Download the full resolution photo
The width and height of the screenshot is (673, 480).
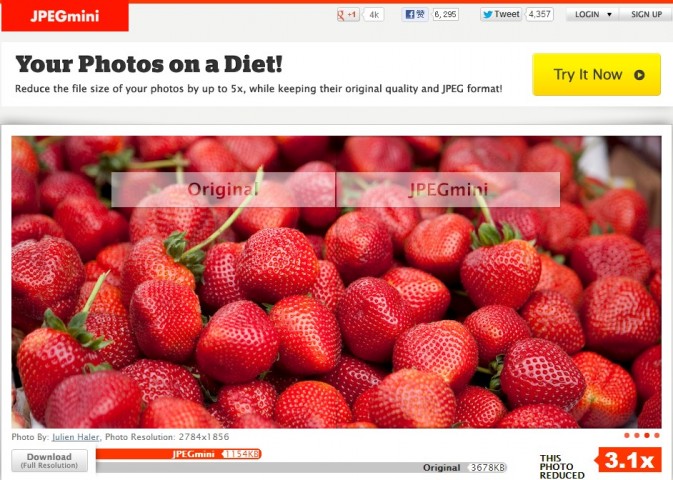pos(49,460)
